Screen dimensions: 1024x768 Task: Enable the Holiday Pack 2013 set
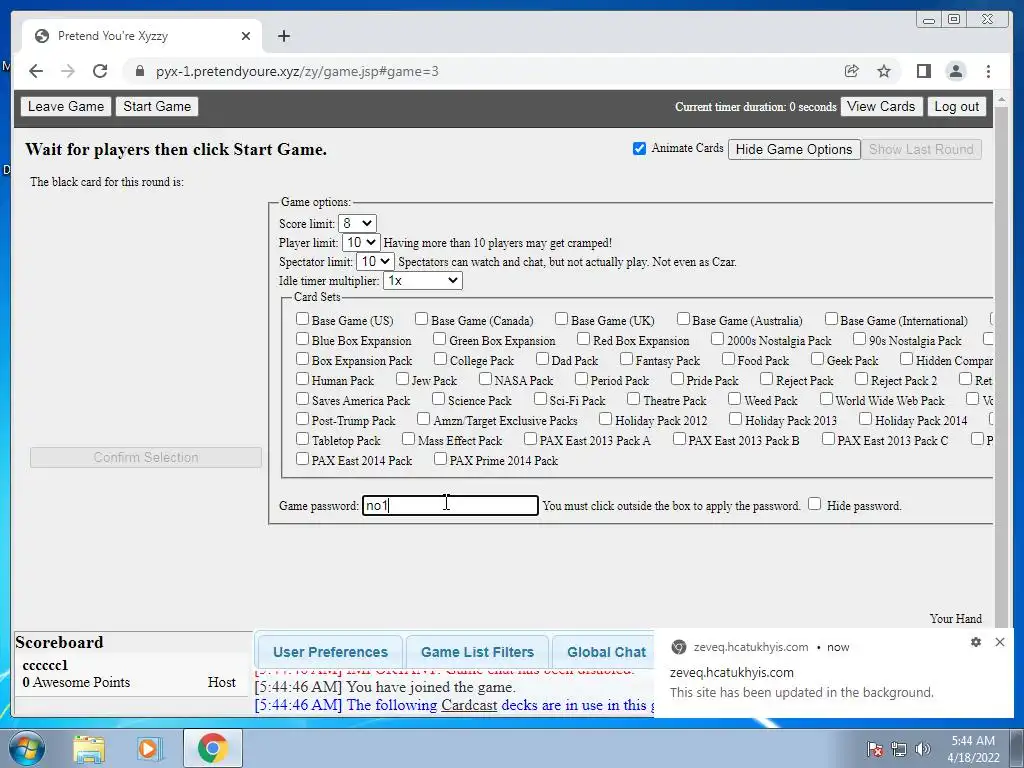tap(735, 419)
